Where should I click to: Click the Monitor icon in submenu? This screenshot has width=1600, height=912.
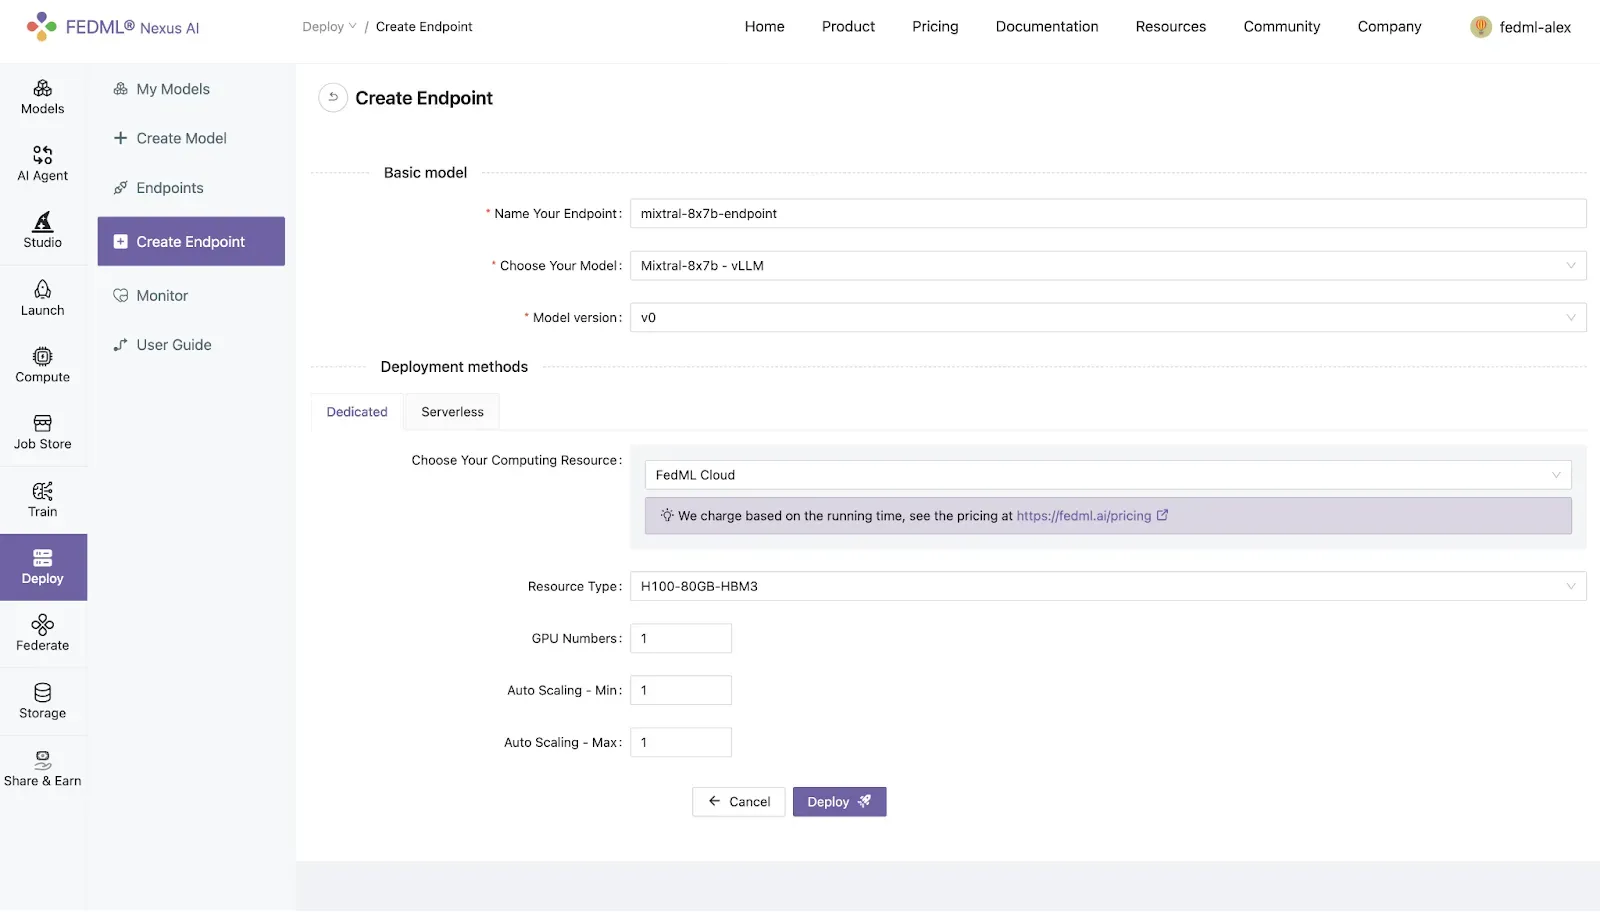pos(120,295)
